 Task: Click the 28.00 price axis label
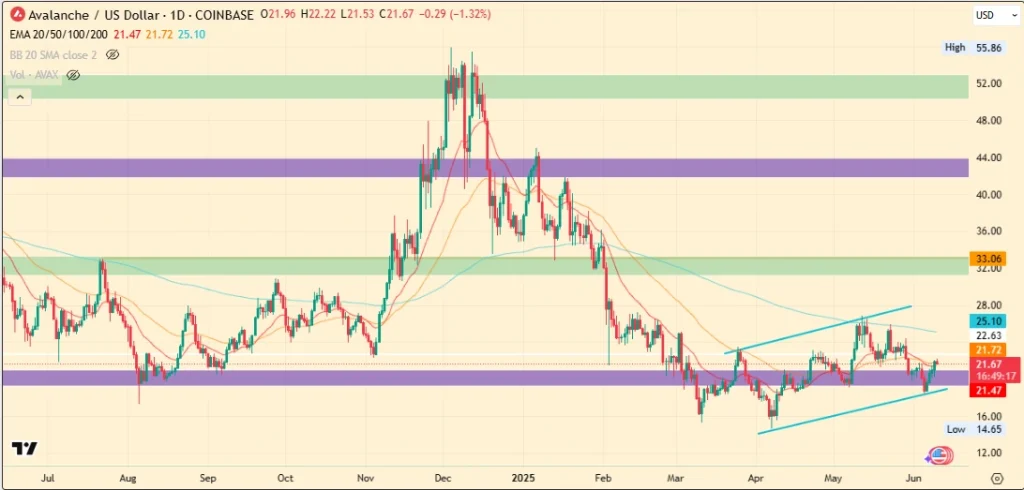[x=989, y=305]
